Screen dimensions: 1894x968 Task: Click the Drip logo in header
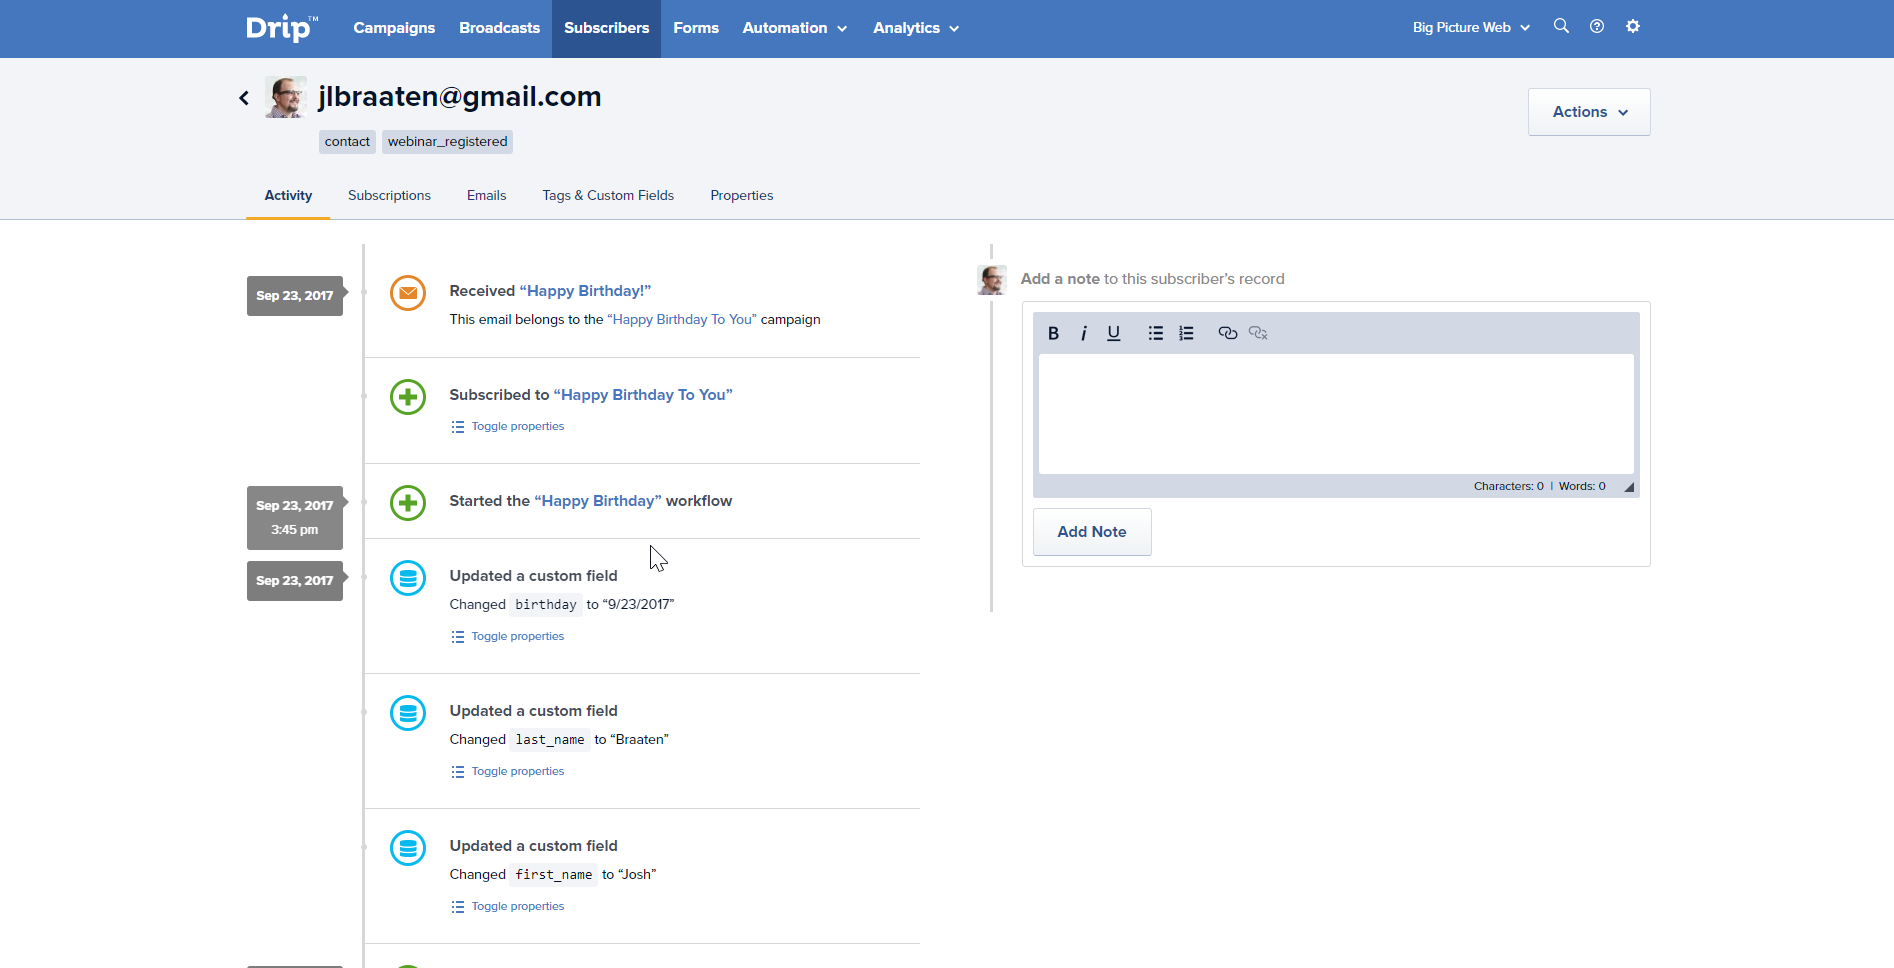(x=282, y=28)
